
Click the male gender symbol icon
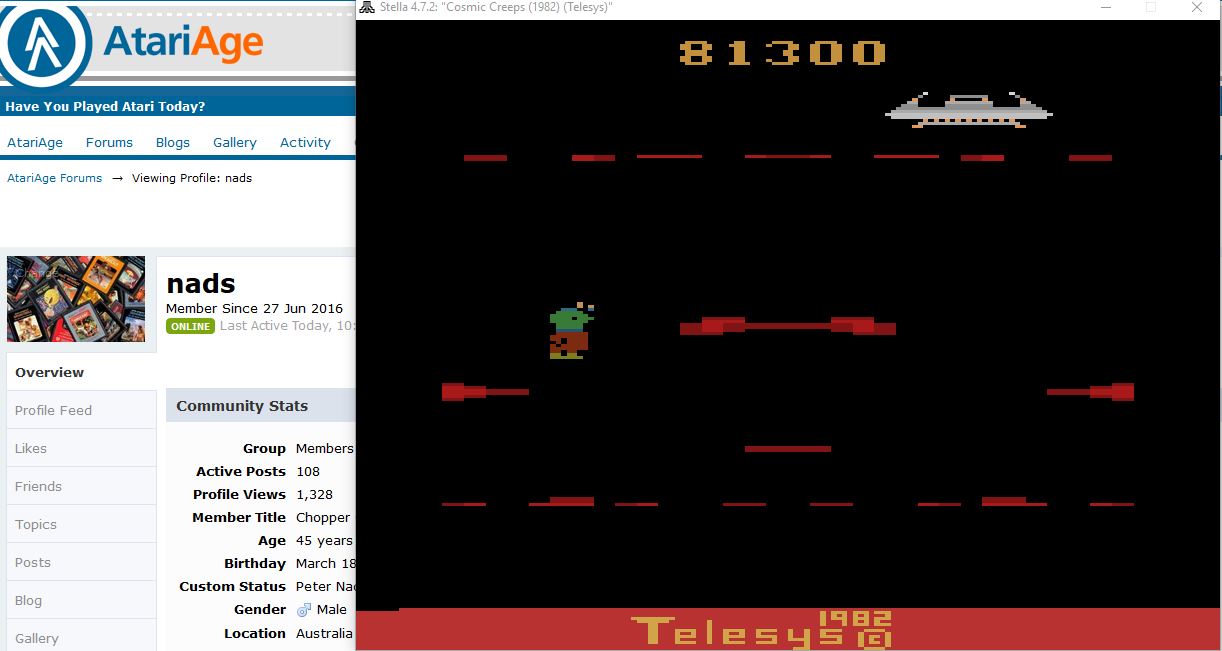pyautogui.click(x=304, y=609)
